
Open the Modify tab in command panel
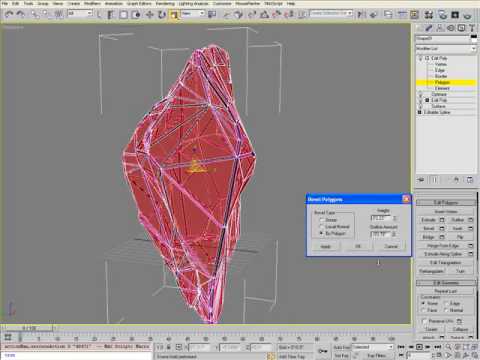coord(429,28)
